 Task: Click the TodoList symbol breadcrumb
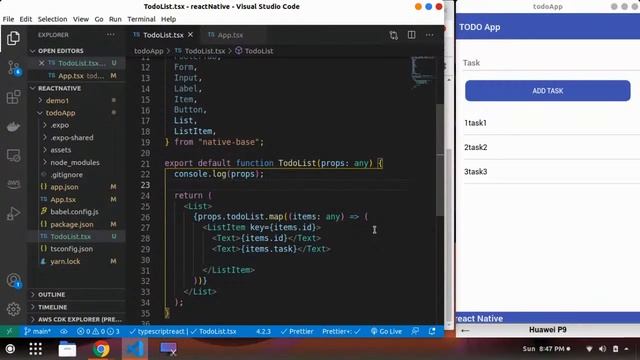[254, 51]
